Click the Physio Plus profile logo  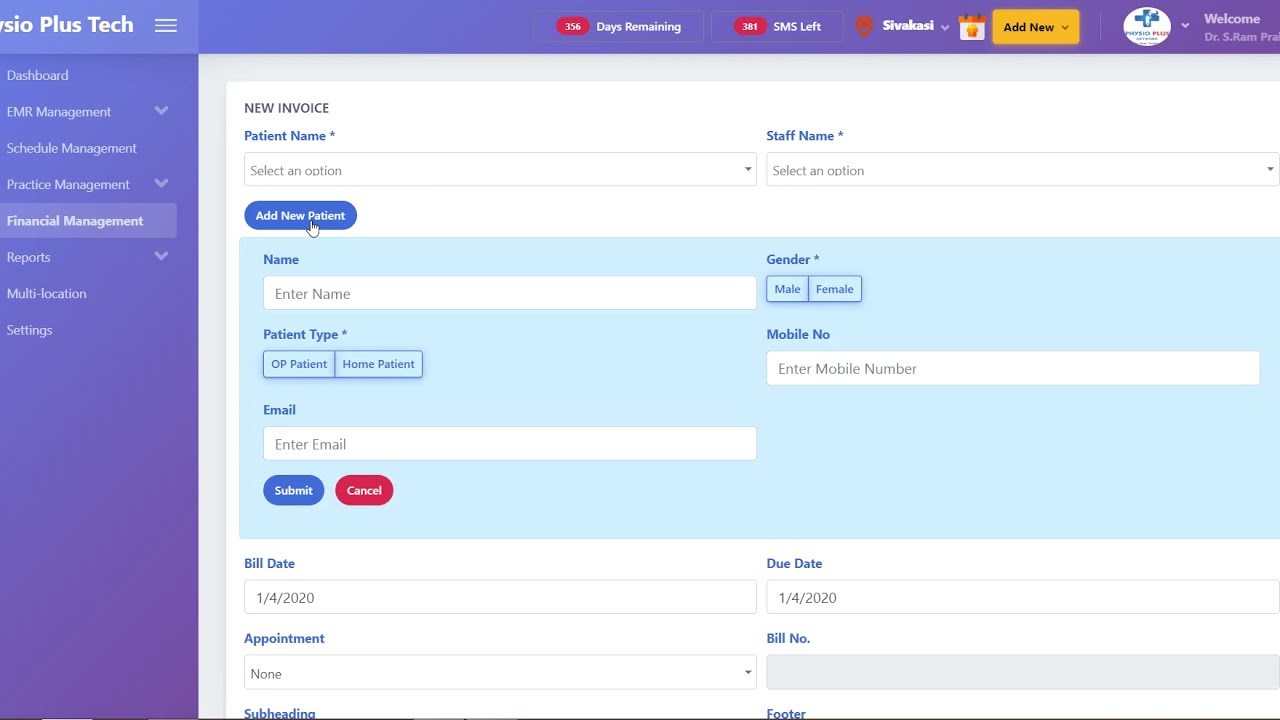pos(1147,27)
